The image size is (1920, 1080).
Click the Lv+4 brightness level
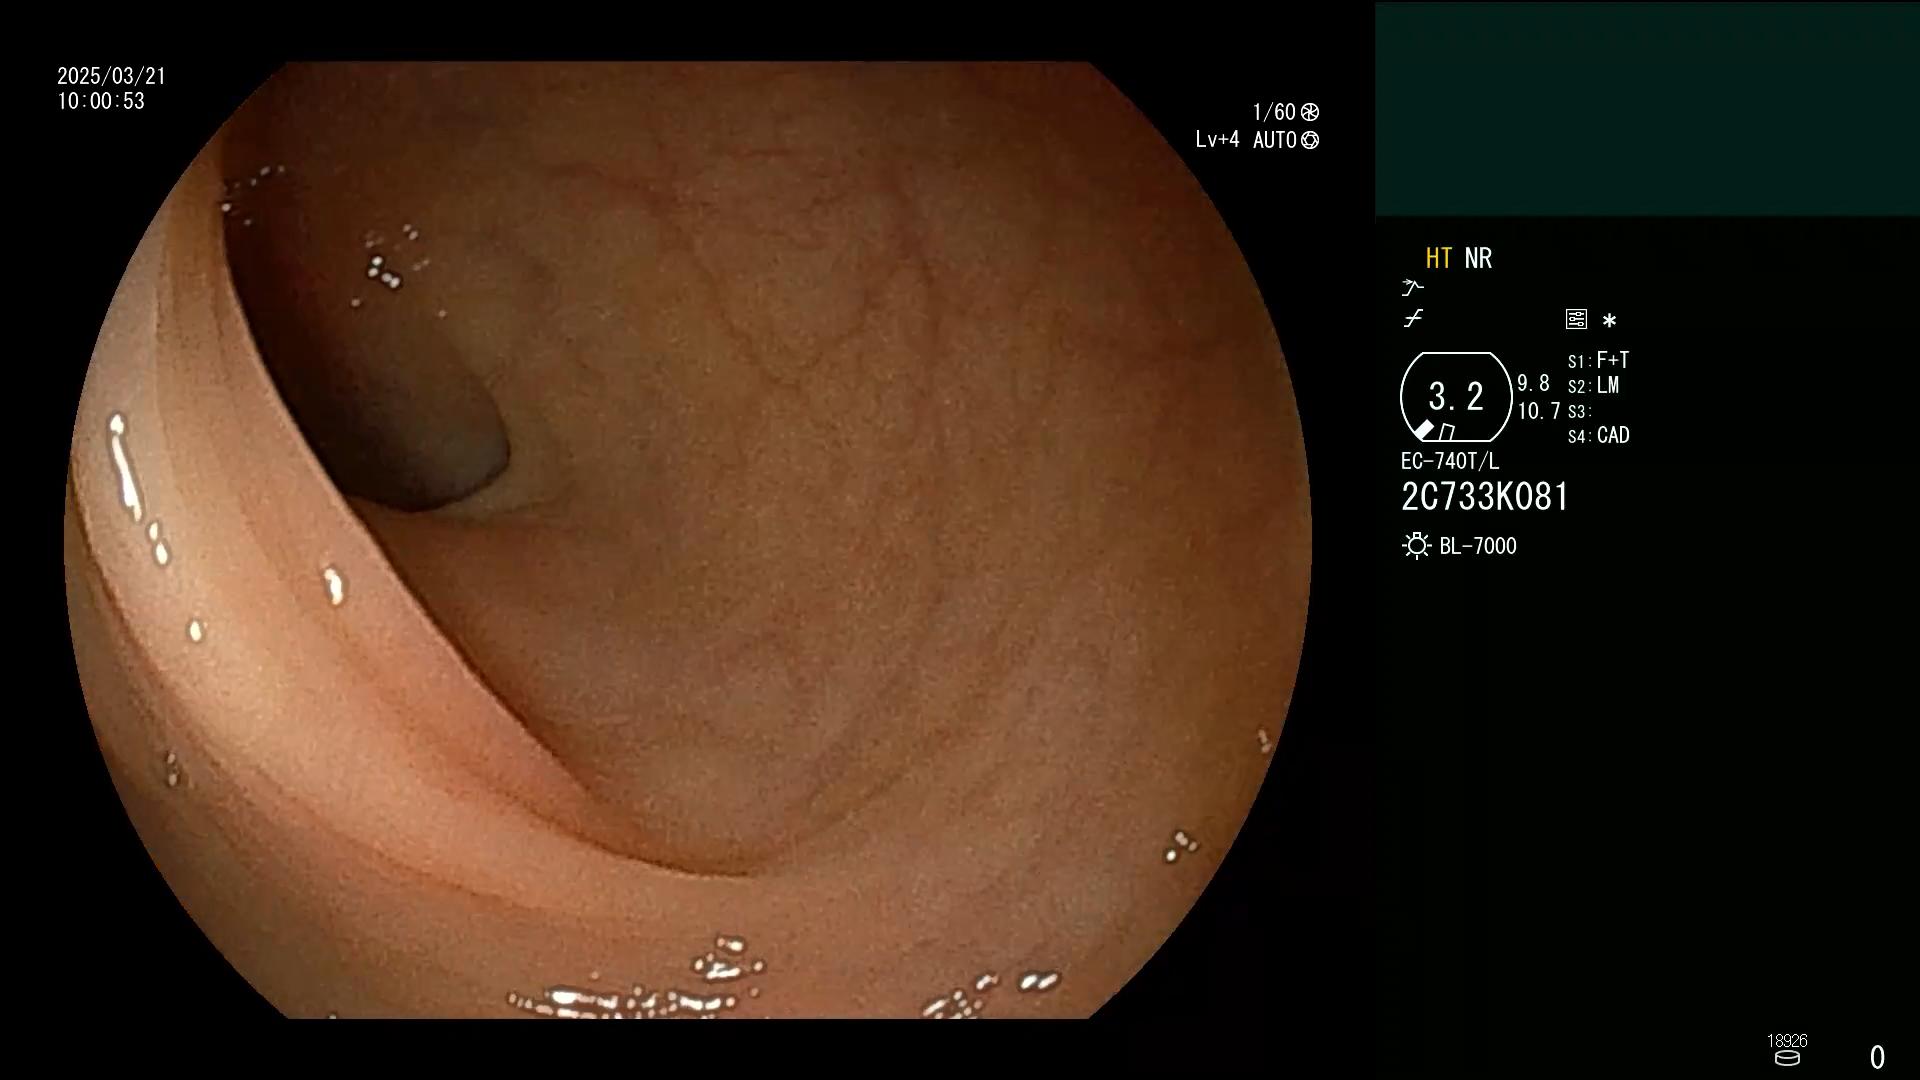(x=1217, y=140)
